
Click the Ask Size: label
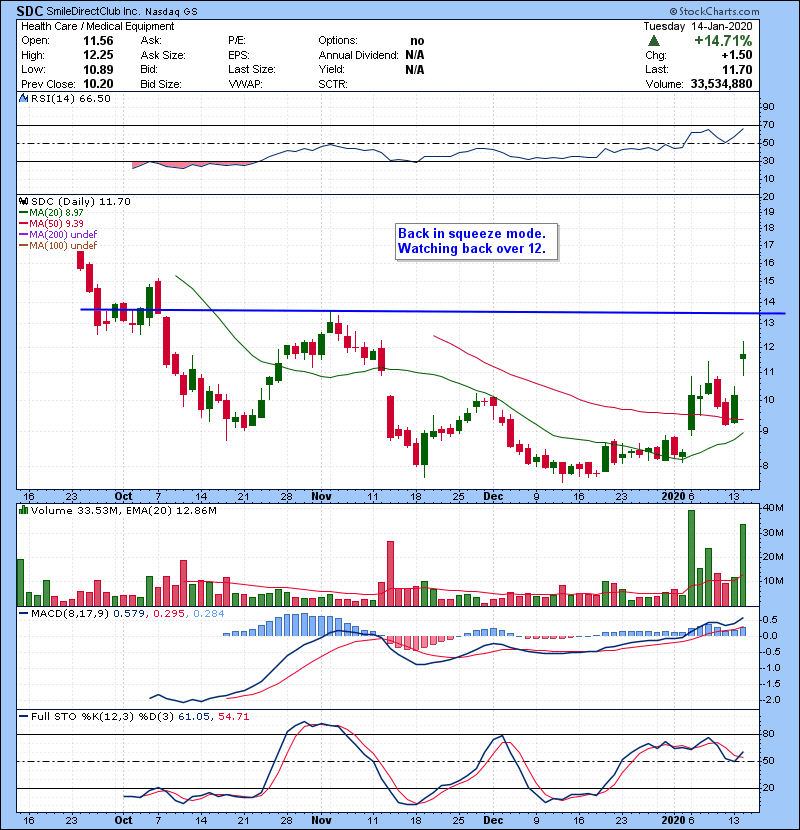(163, 55)
